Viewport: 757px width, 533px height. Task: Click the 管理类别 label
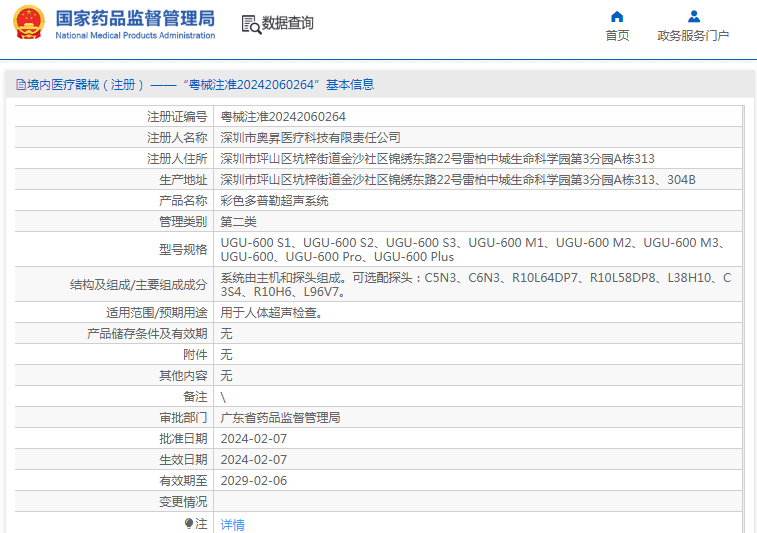[x=183, y=222]
